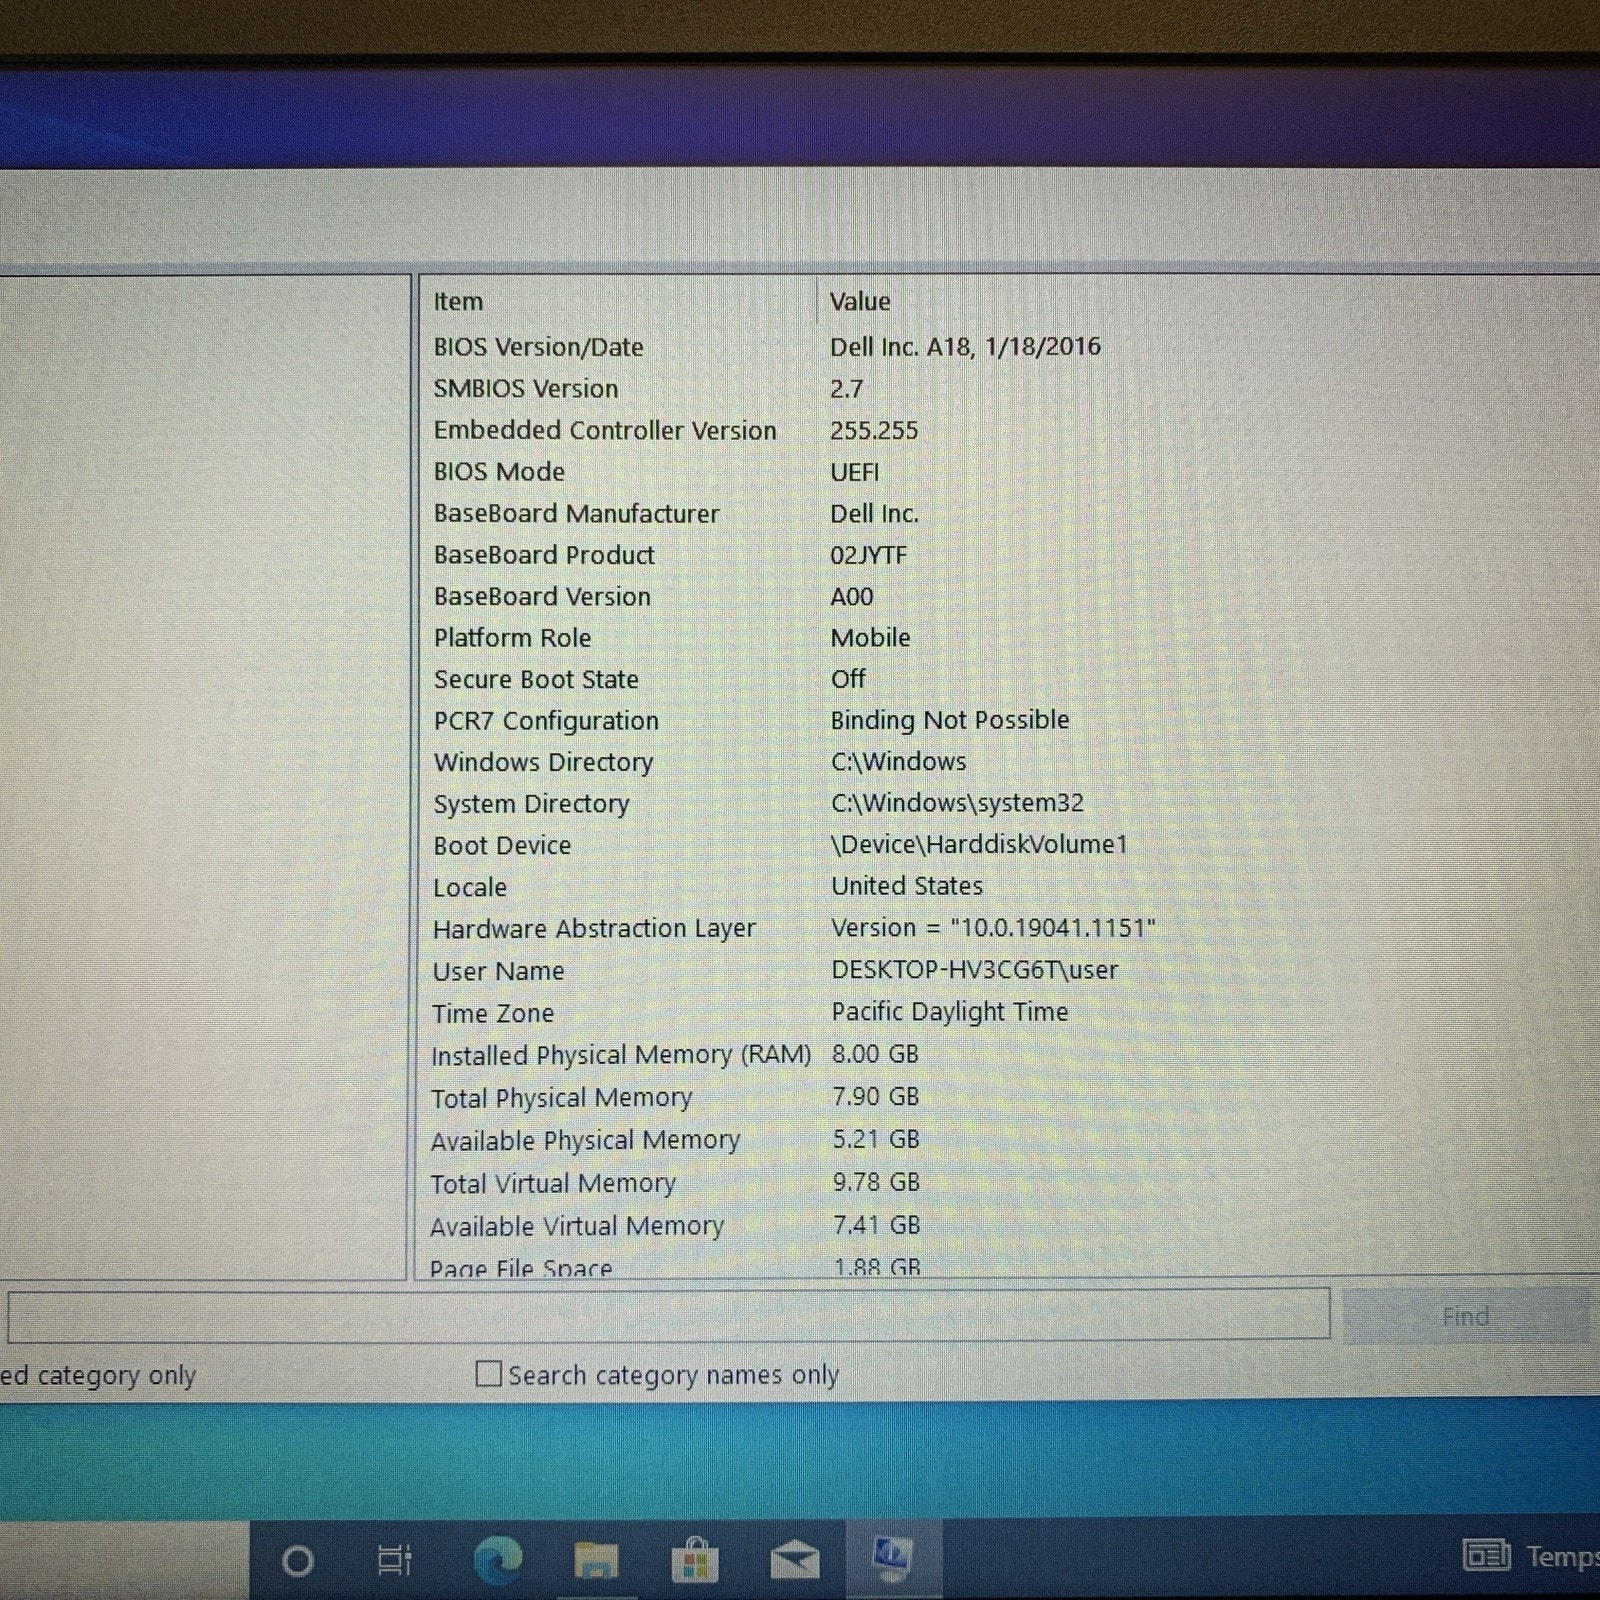Select Total Physical Memory row
Screen dimensions: 1600x1600
tap(1009, 1098)
